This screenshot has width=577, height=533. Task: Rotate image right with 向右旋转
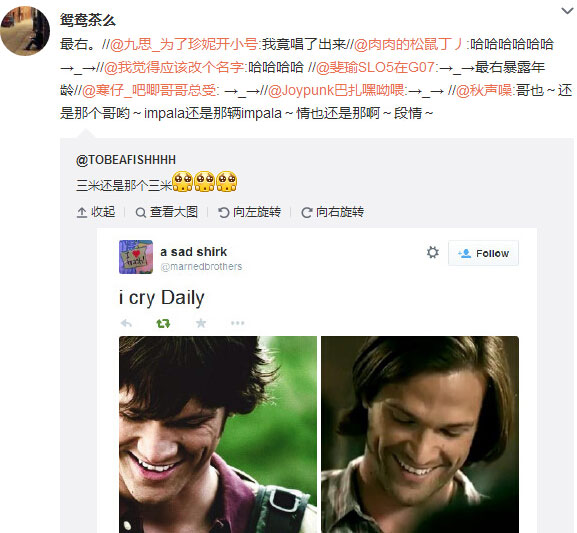[x=333, y=212]
